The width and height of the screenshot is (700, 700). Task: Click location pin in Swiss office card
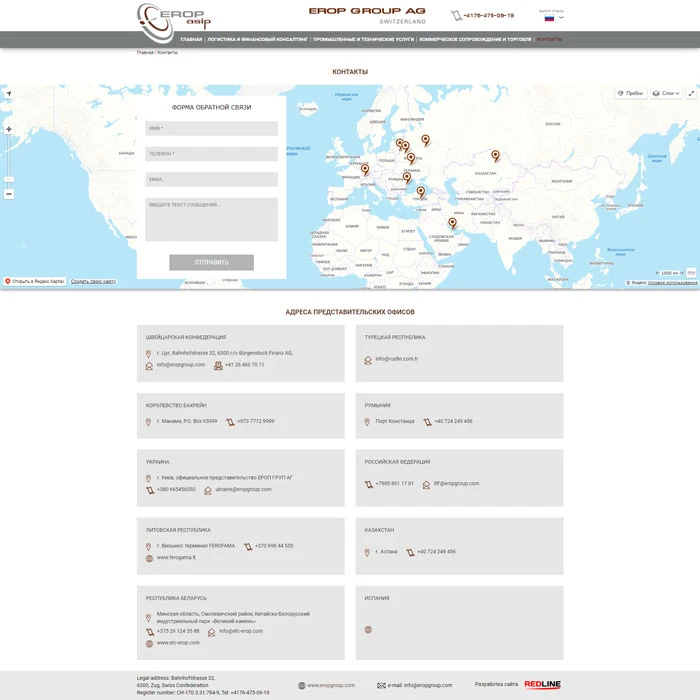(148, 354)
